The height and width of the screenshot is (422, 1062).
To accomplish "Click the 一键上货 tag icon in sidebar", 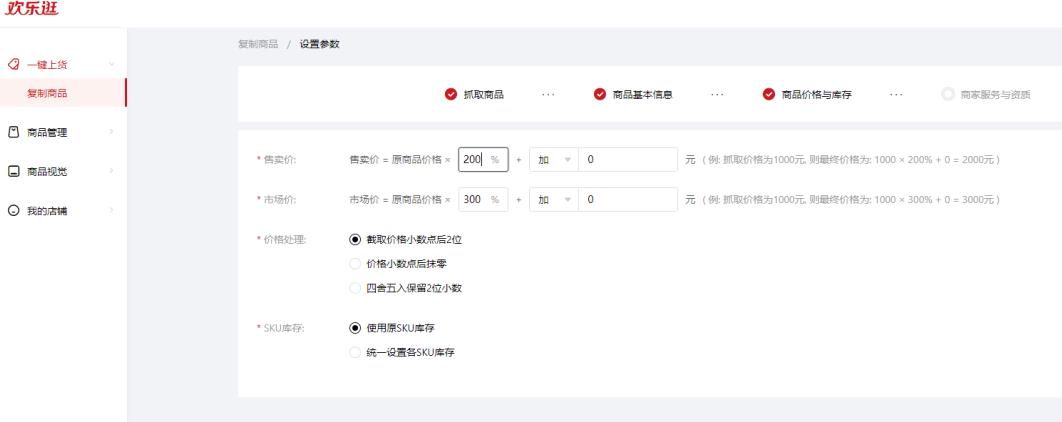I will (x=14, y=65).
